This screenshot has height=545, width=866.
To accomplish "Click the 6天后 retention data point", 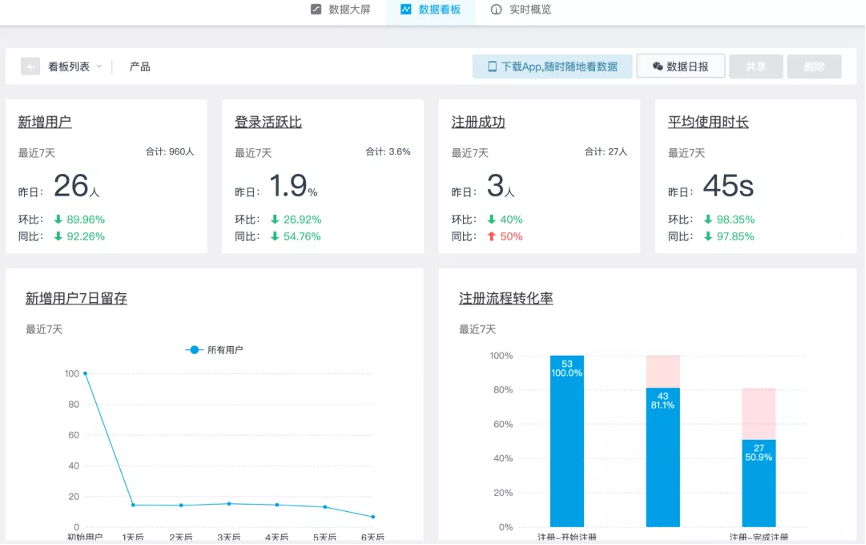I will tap(373, 517).
